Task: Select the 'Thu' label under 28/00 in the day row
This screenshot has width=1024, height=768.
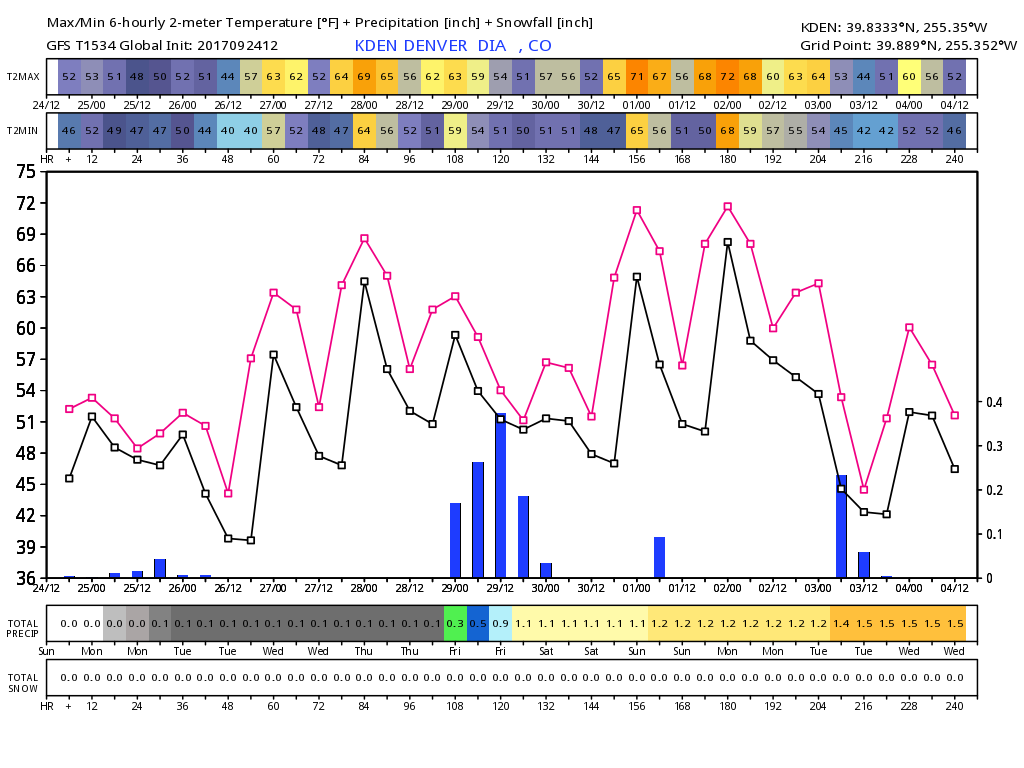Action: point(364,651)
